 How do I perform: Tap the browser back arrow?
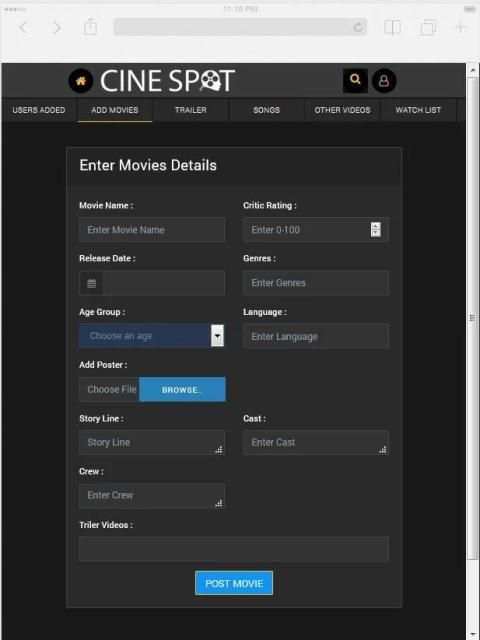point(24,28)
